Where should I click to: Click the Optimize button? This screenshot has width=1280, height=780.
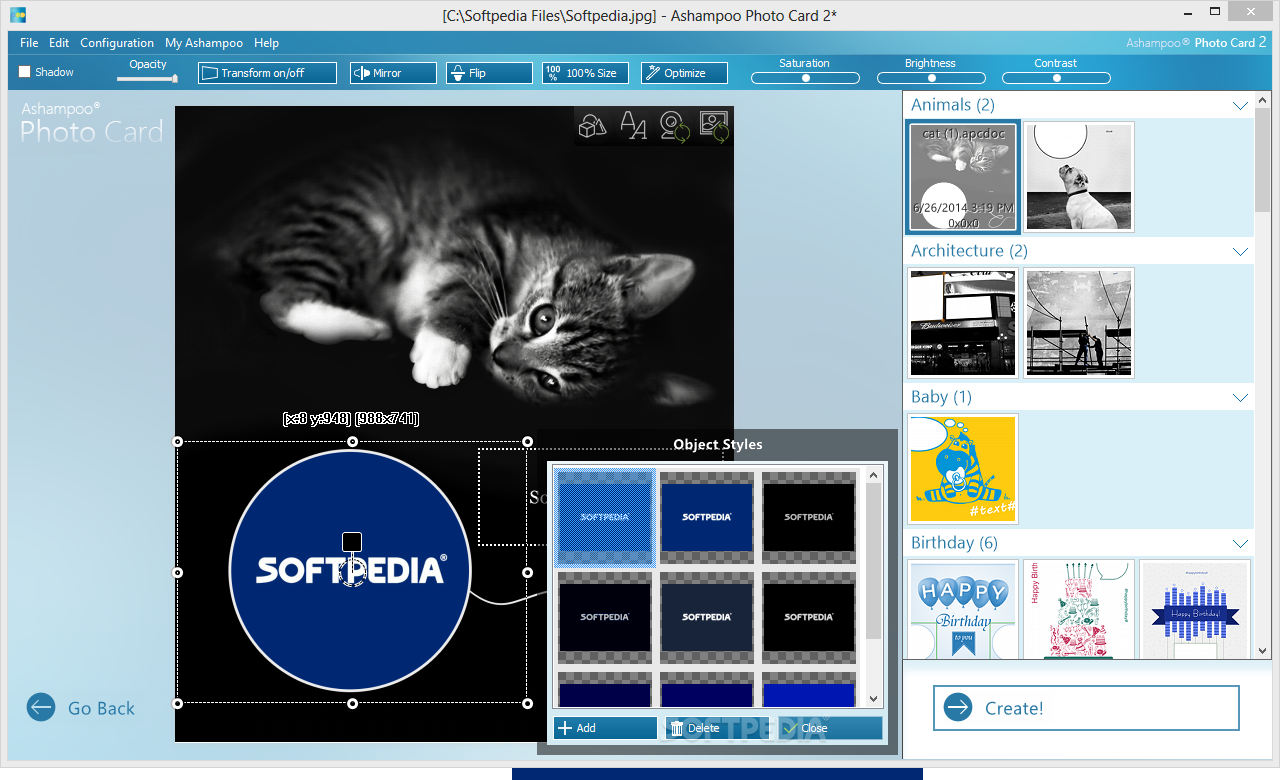[684, 73]
